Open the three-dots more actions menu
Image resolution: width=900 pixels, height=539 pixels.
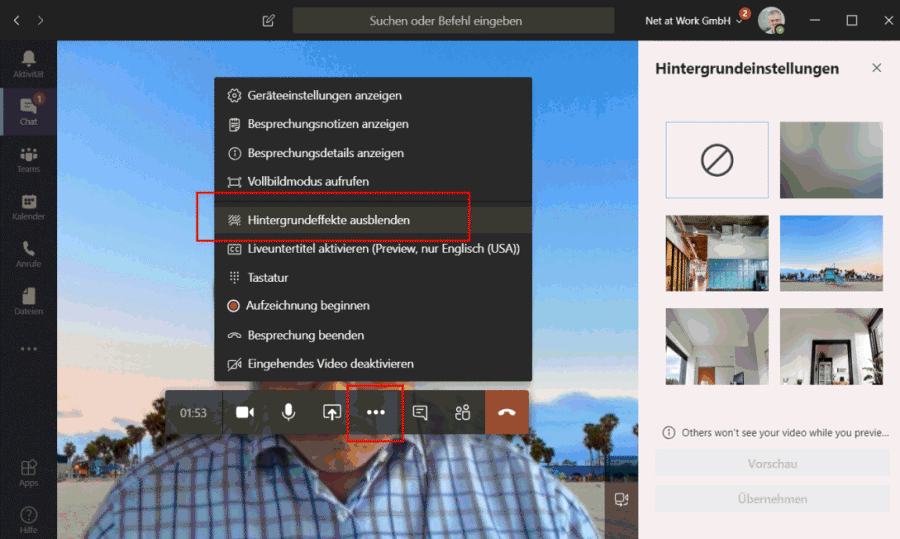[376, 412]
